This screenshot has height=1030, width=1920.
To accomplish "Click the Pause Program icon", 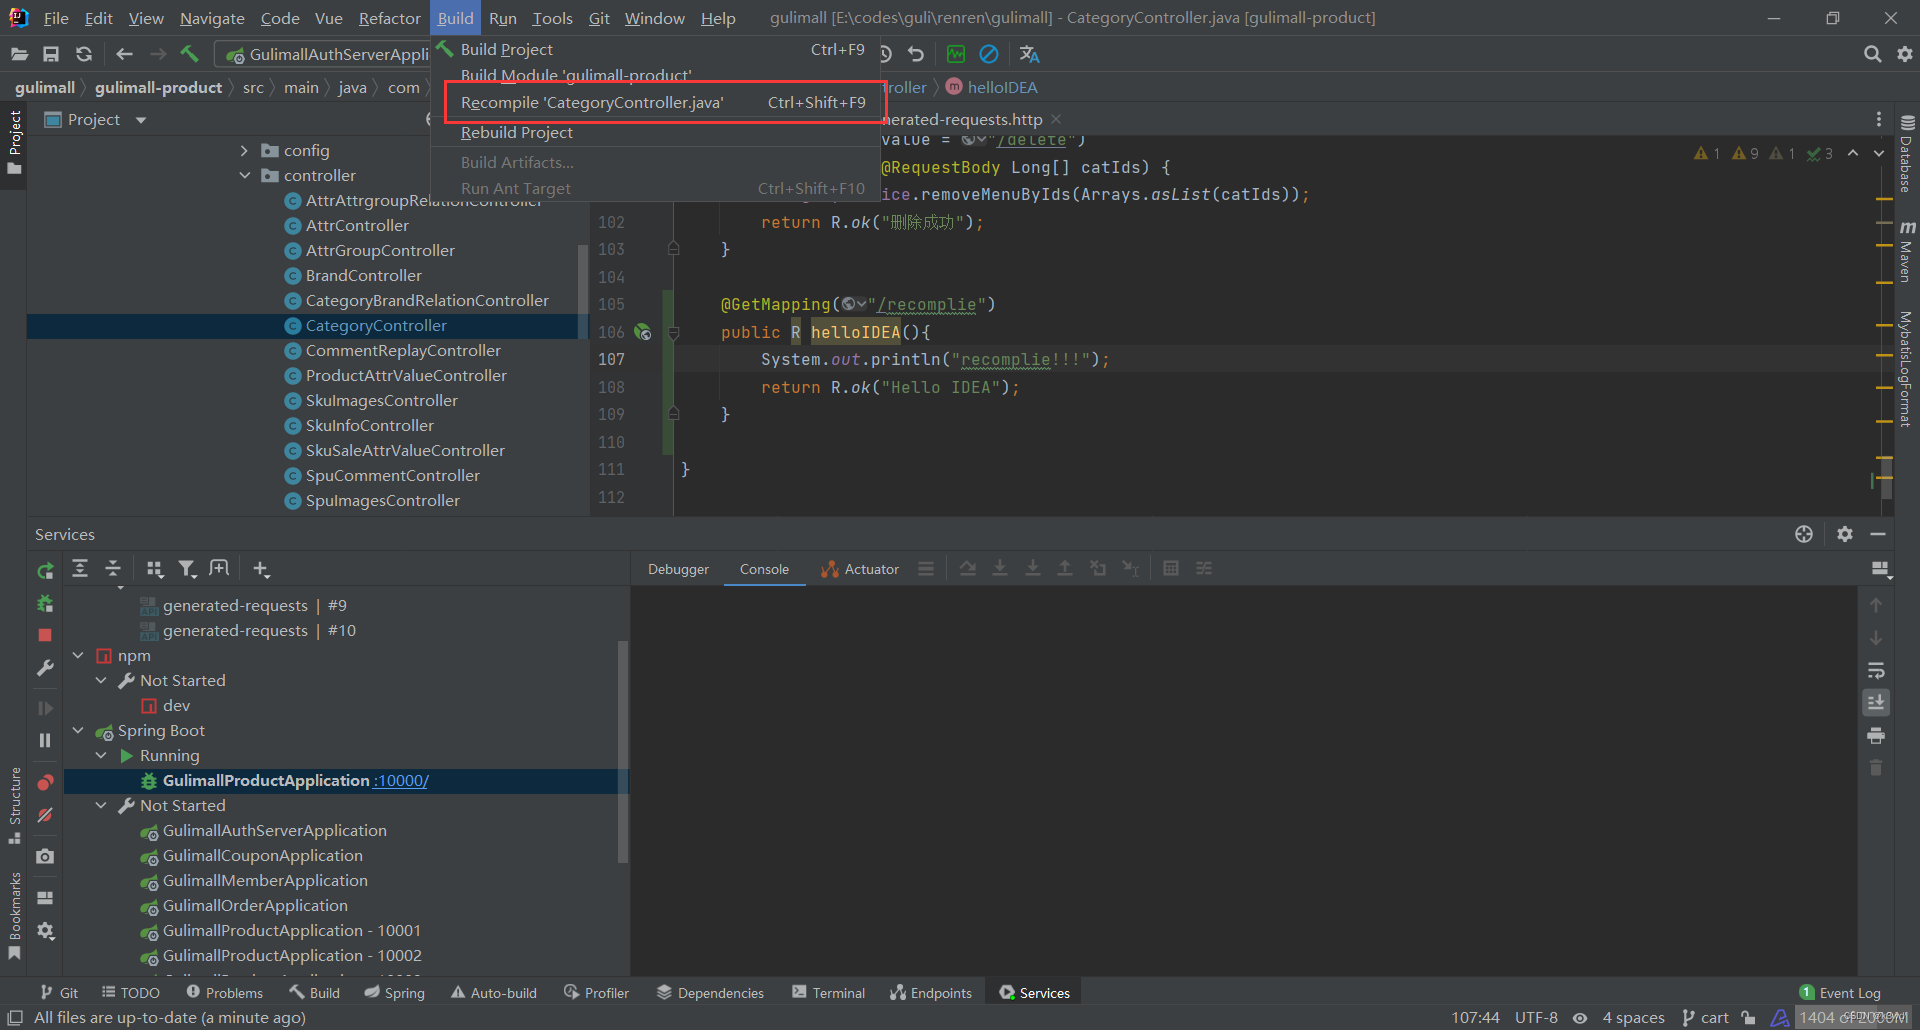I will pos(45,740).
